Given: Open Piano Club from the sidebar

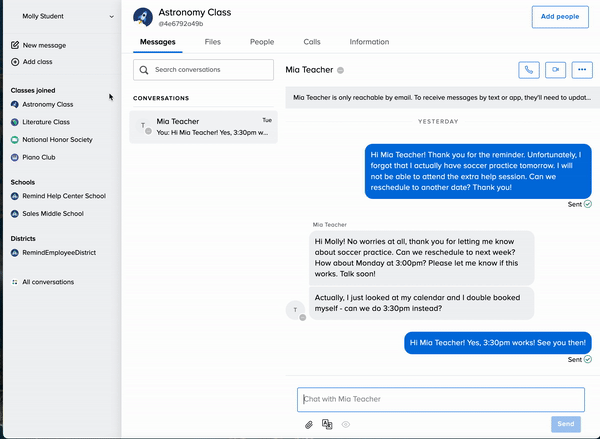Looking at the screenshot, I should tap(40, 157).
